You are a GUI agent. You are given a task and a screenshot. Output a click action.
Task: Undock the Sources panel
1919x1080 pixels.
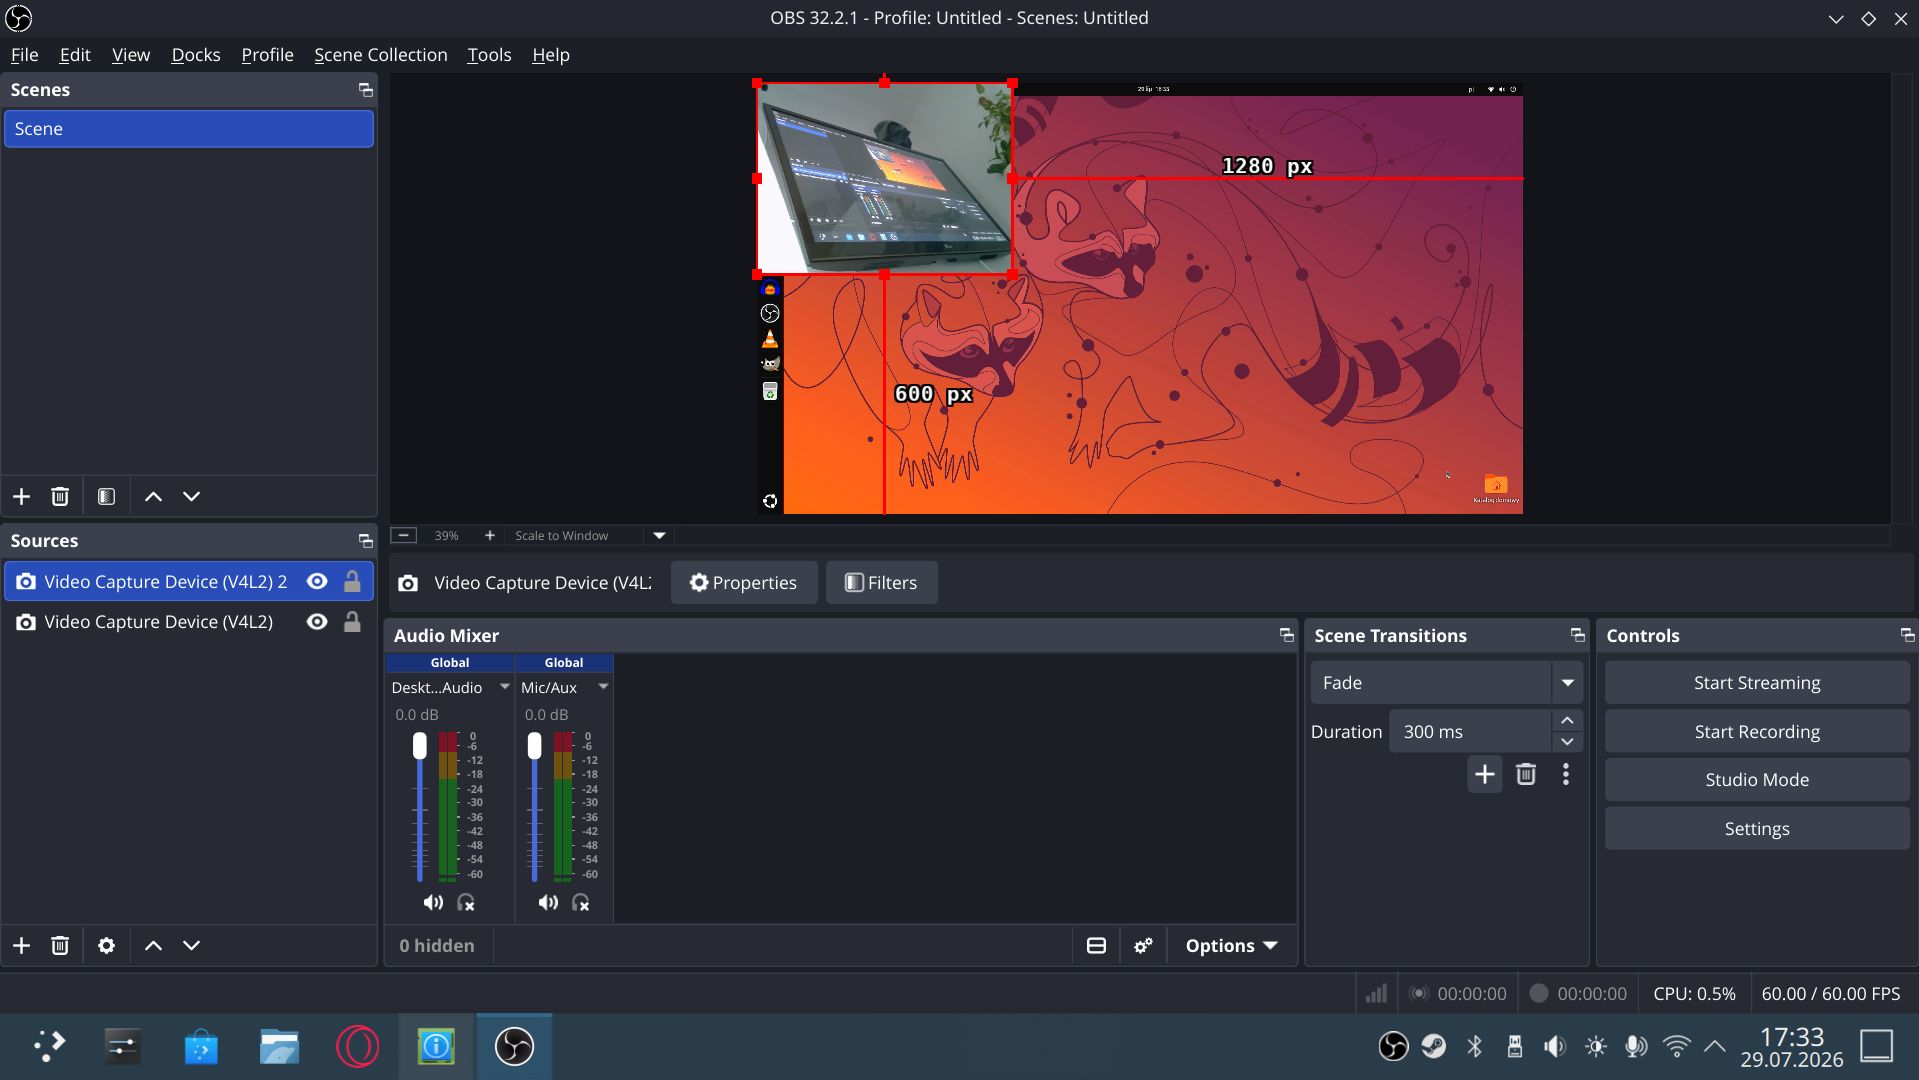pos(365,541)
